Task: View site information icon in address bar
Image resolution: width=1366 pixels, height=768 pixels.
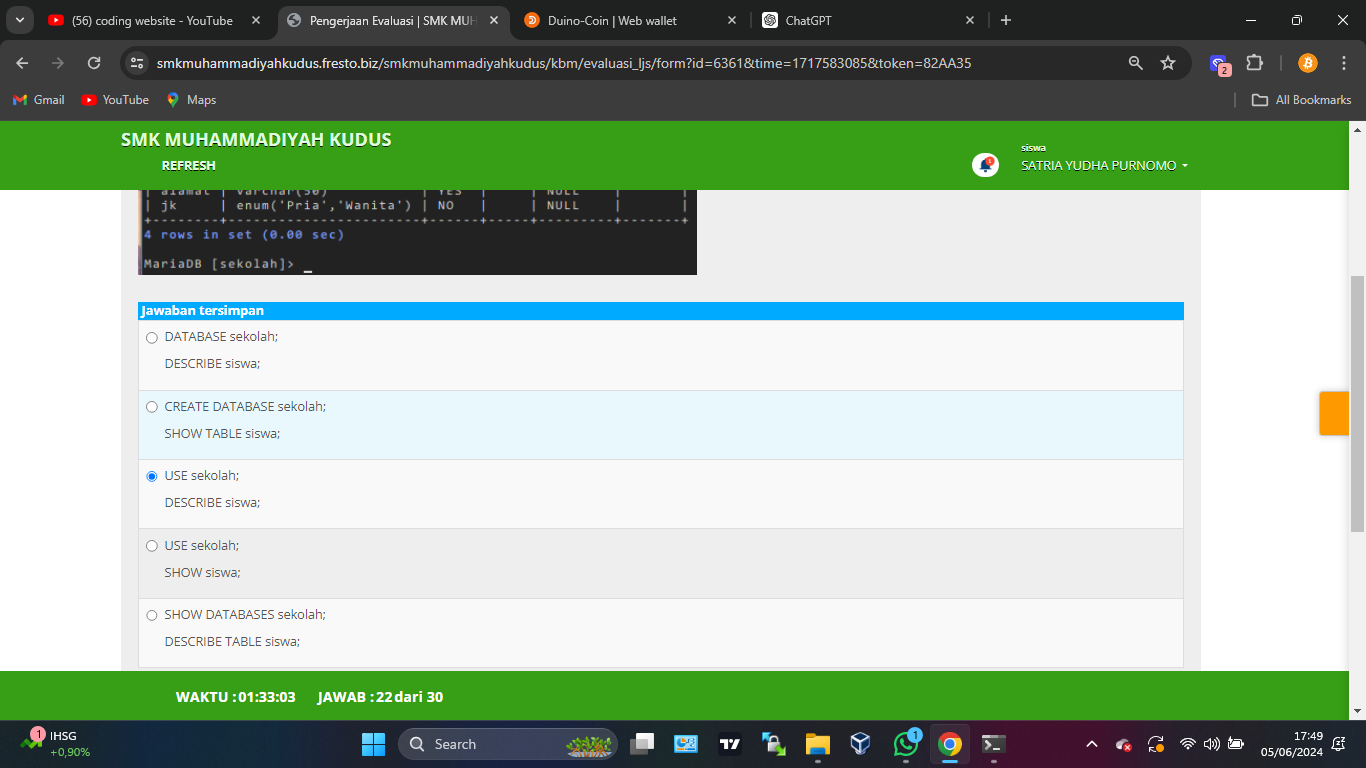Action: [137, 63]
